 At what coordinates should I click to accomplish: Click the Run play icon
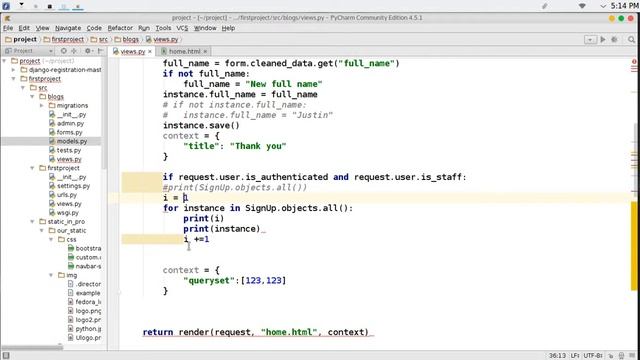tap(603, 40)
